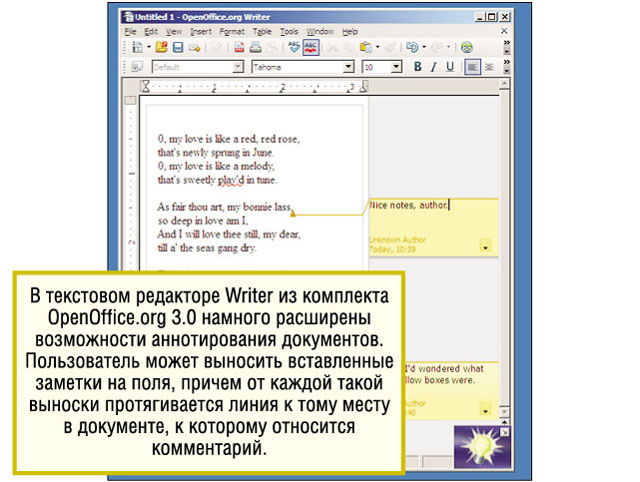Open the Tools menu
Screen dimensions: 640x482
point(289,32)
